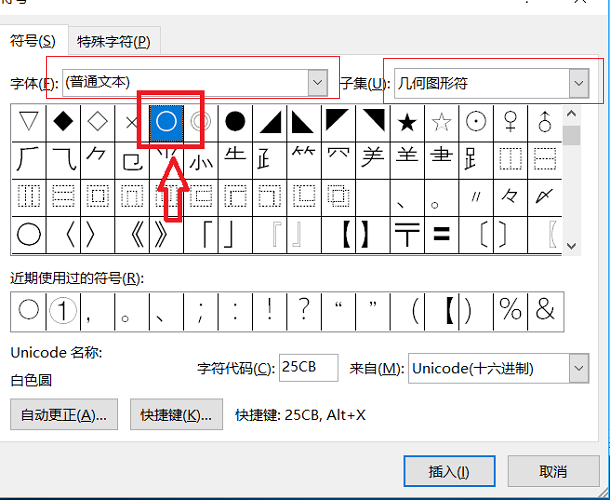Select the bullseye double circle symbol

click(201, 123)
